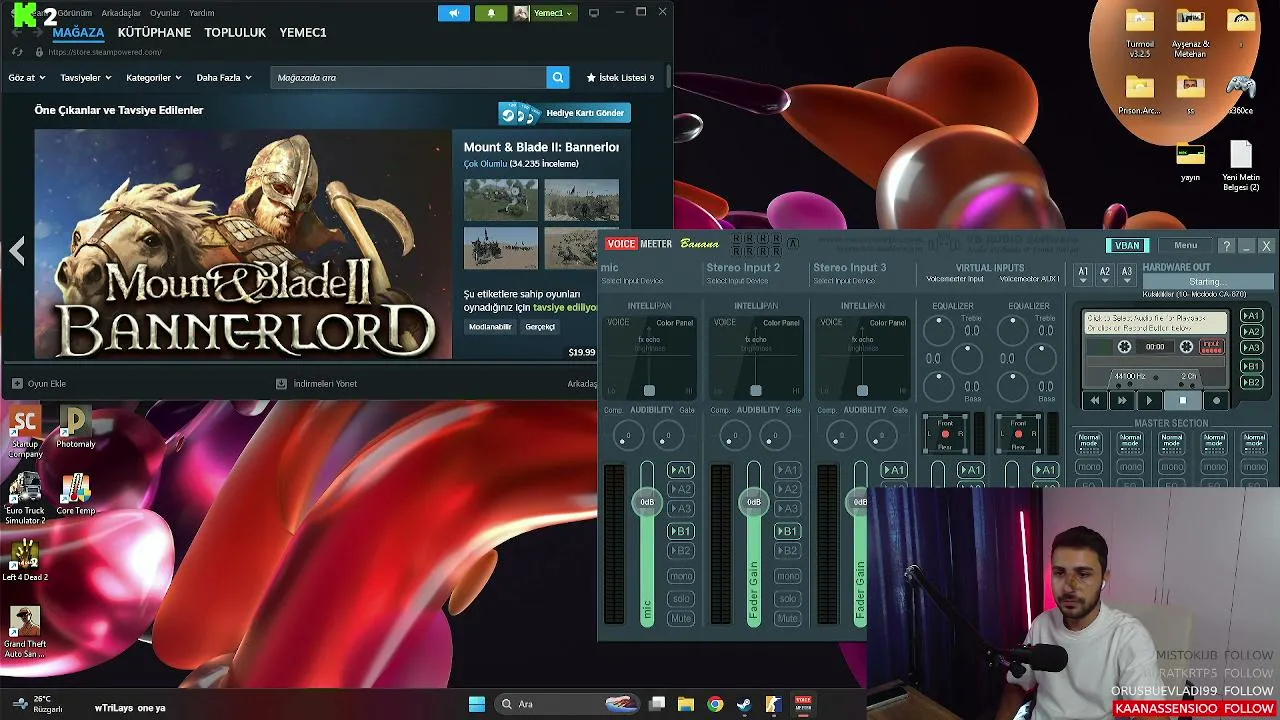
Task: Toggle B2 bus routing on mic strip
Action: point(681,550)
